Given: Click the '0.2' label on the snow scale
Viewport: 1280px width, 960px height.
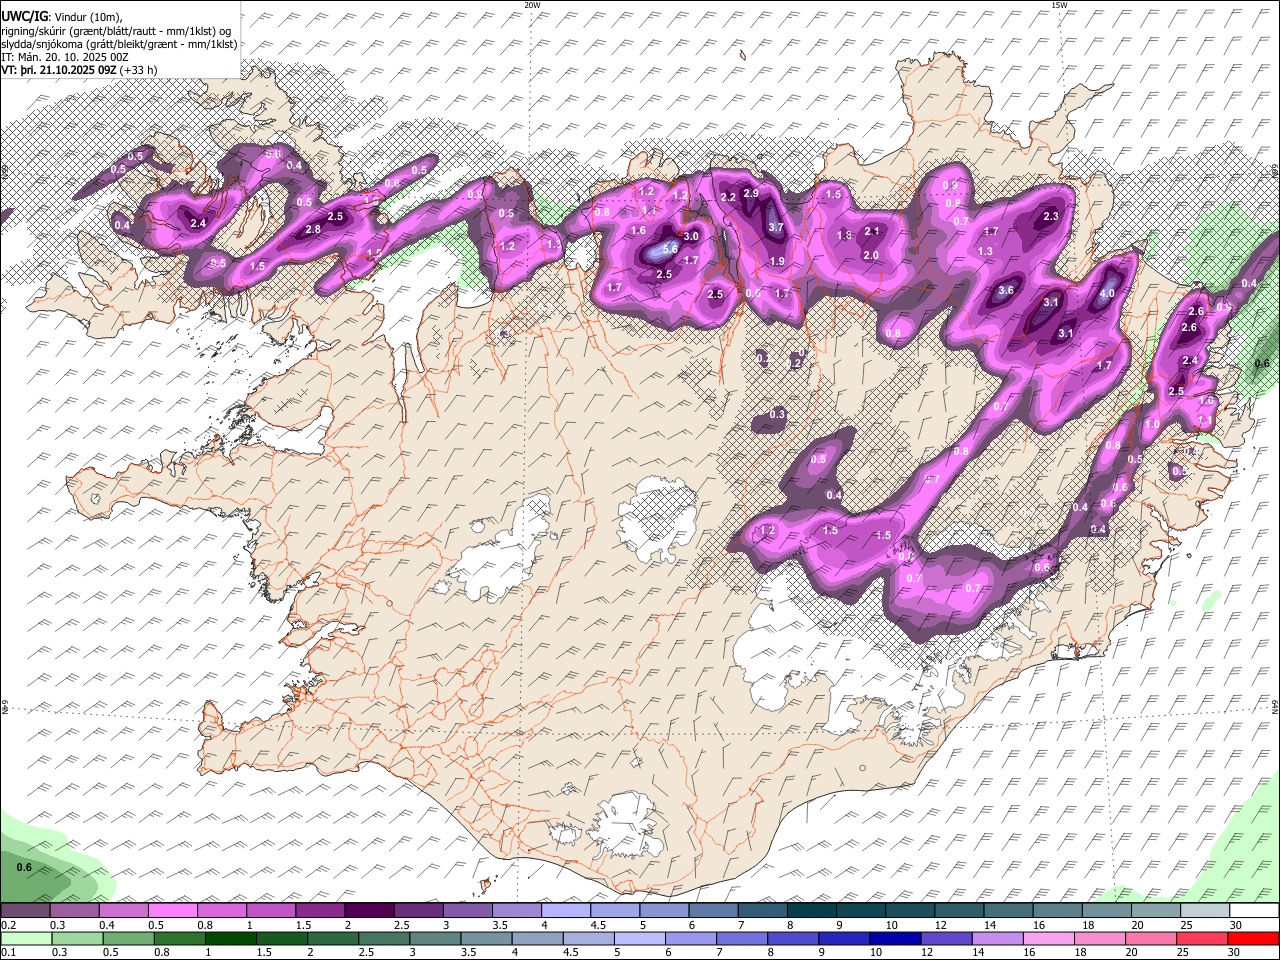Looking at the screenshot, I should click(8, 925).
